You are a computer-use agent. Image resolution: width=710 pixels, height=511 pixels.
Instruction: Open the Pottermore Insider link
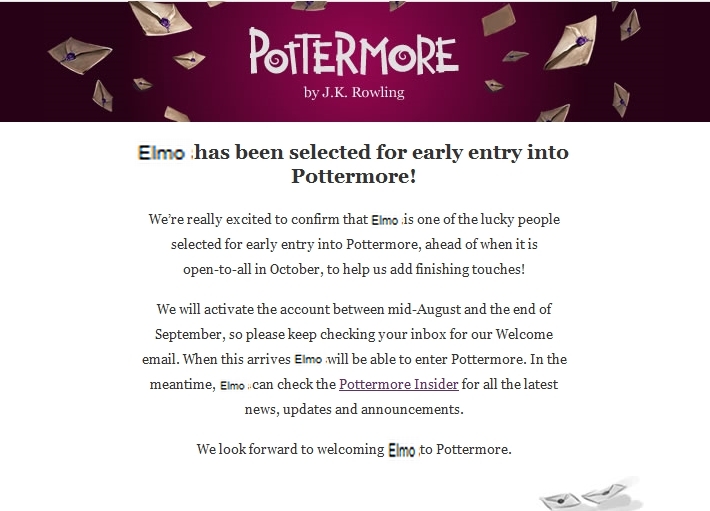[x=398, y=384]
